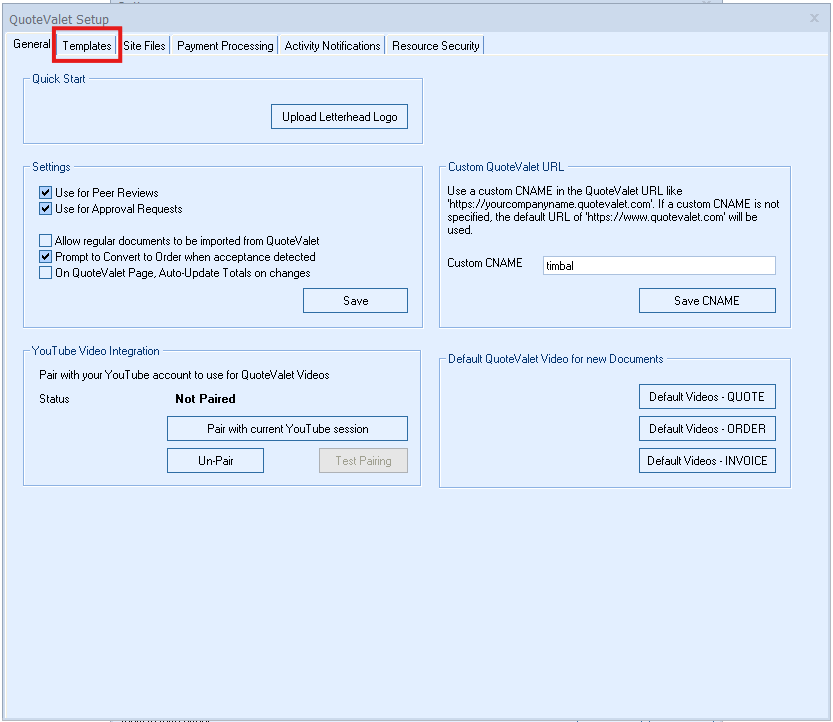Go to Payment Processing tab

(x=225, y=46)
